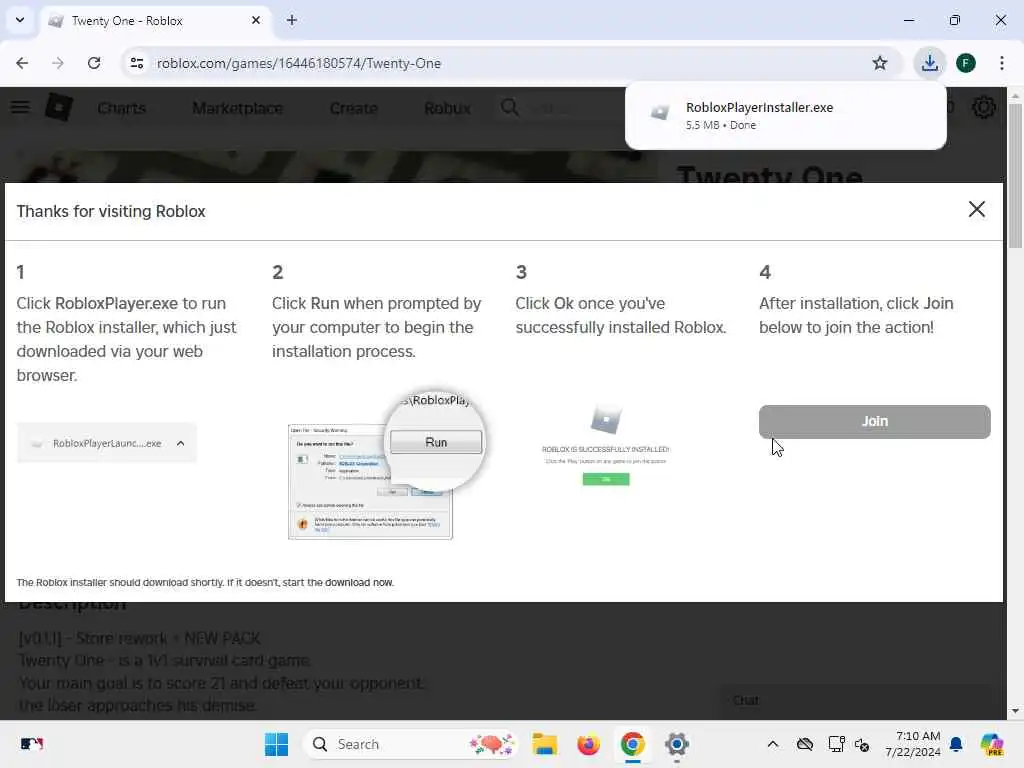Open Chrome three-dot menu

[1001, 63]
